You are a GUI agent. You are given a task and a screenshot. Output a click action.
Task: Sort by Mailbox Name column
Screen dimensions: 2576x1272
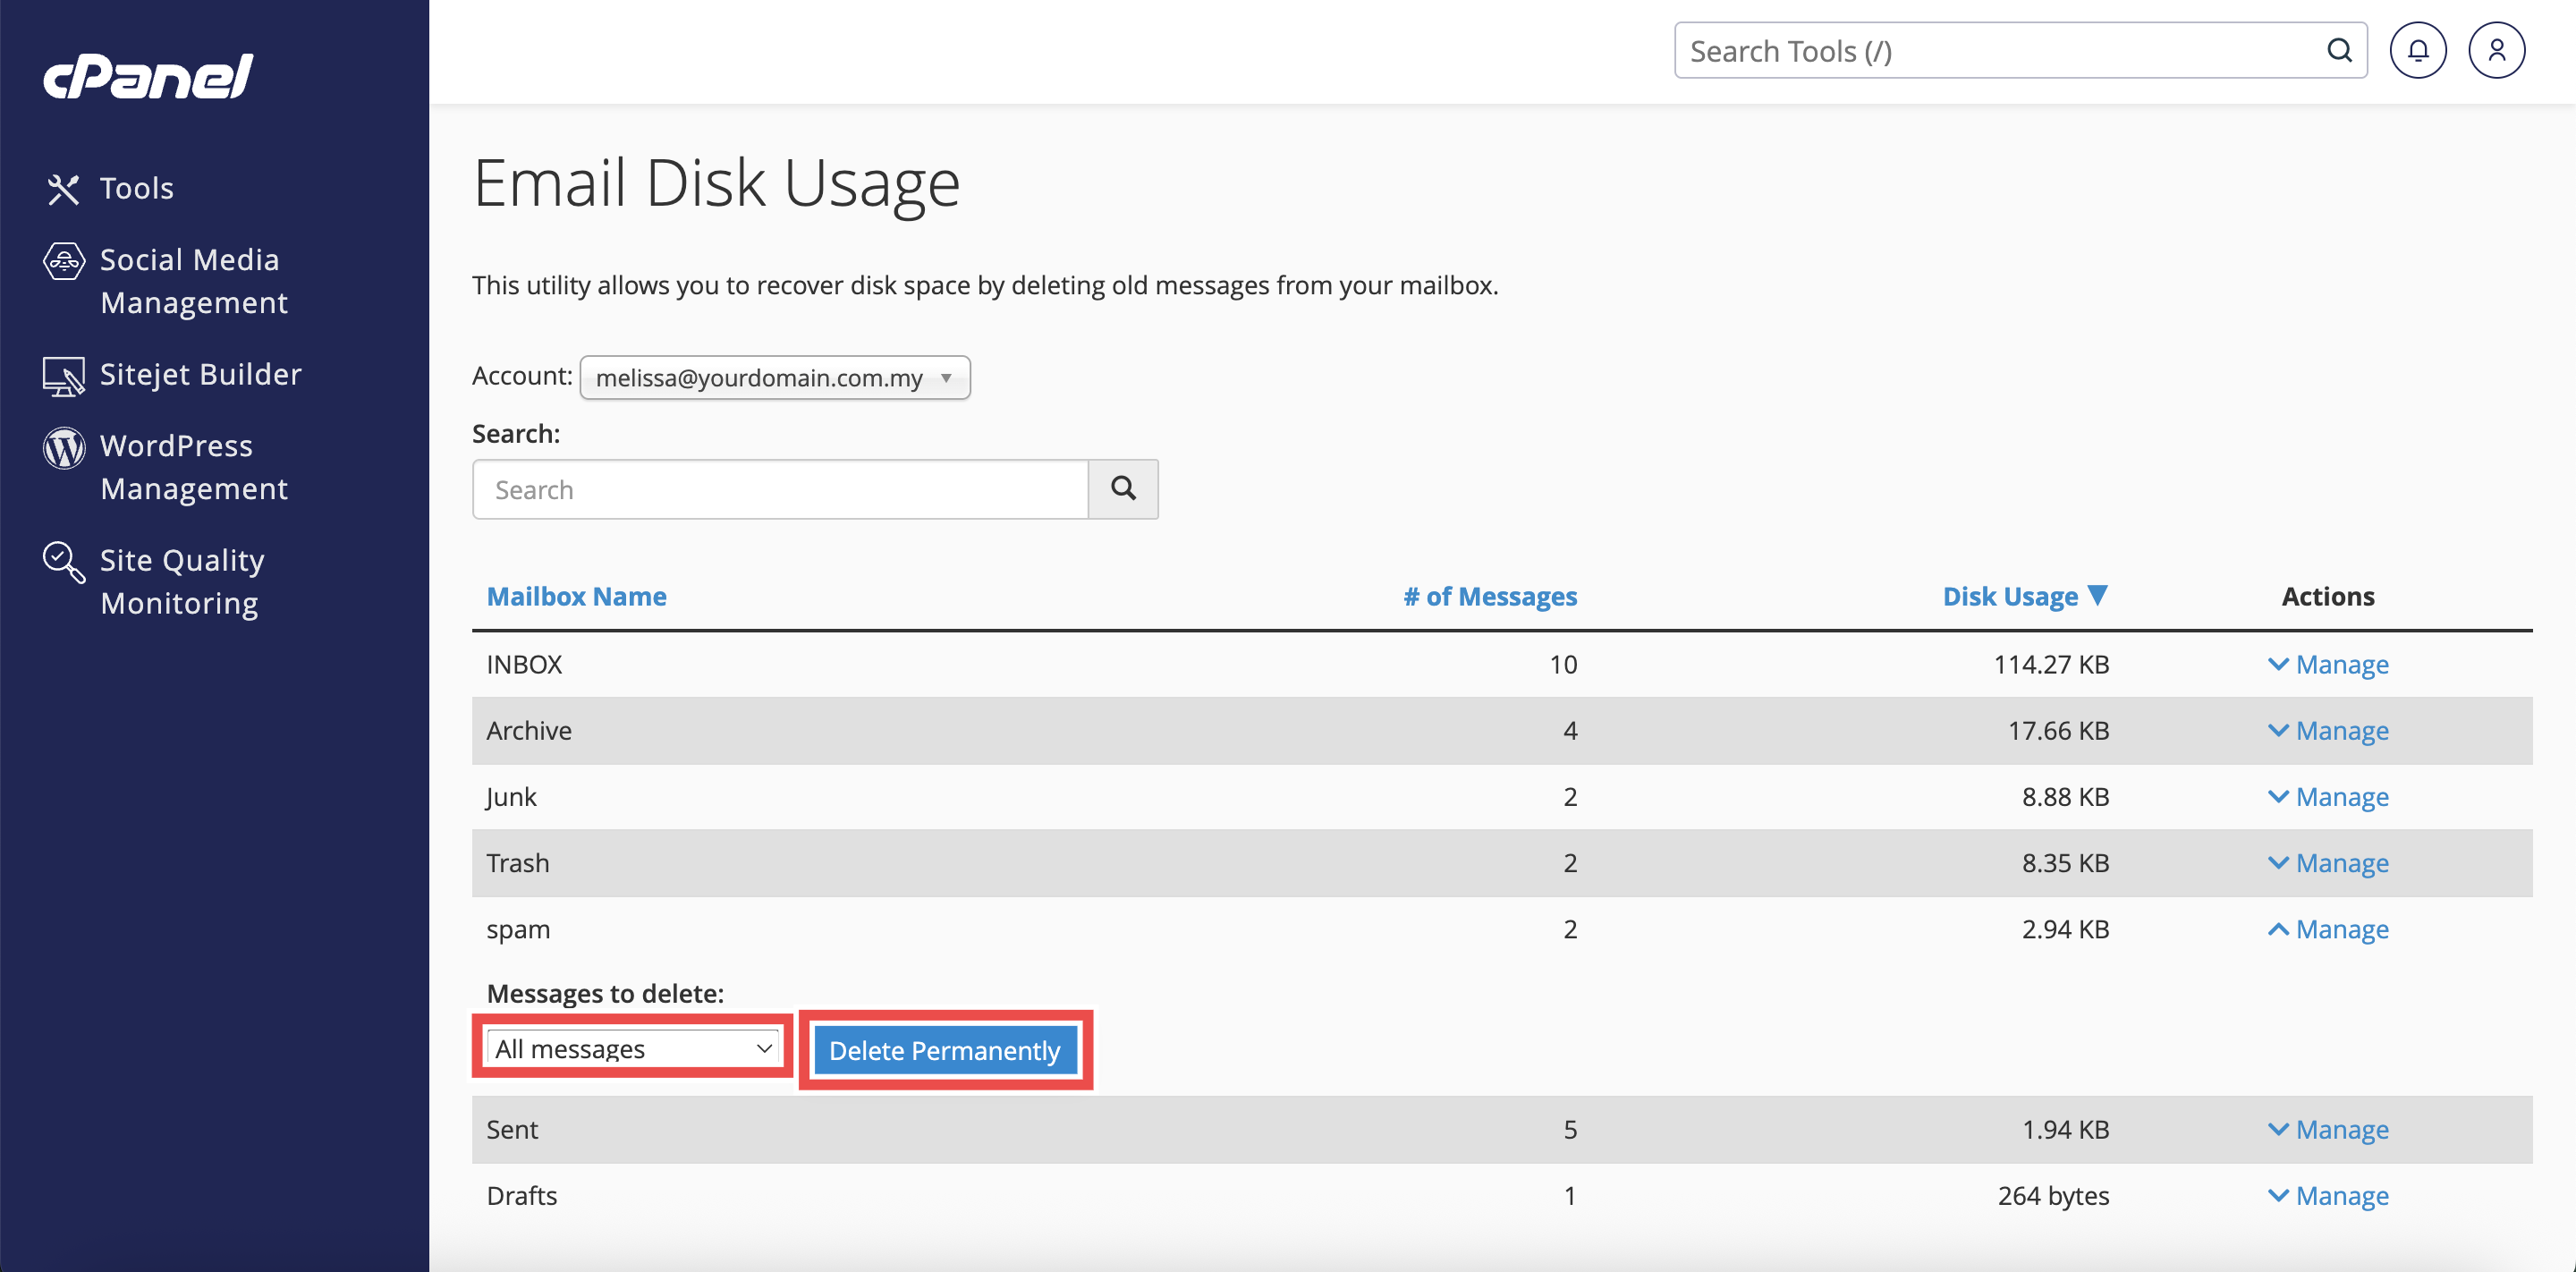point(576,596)
